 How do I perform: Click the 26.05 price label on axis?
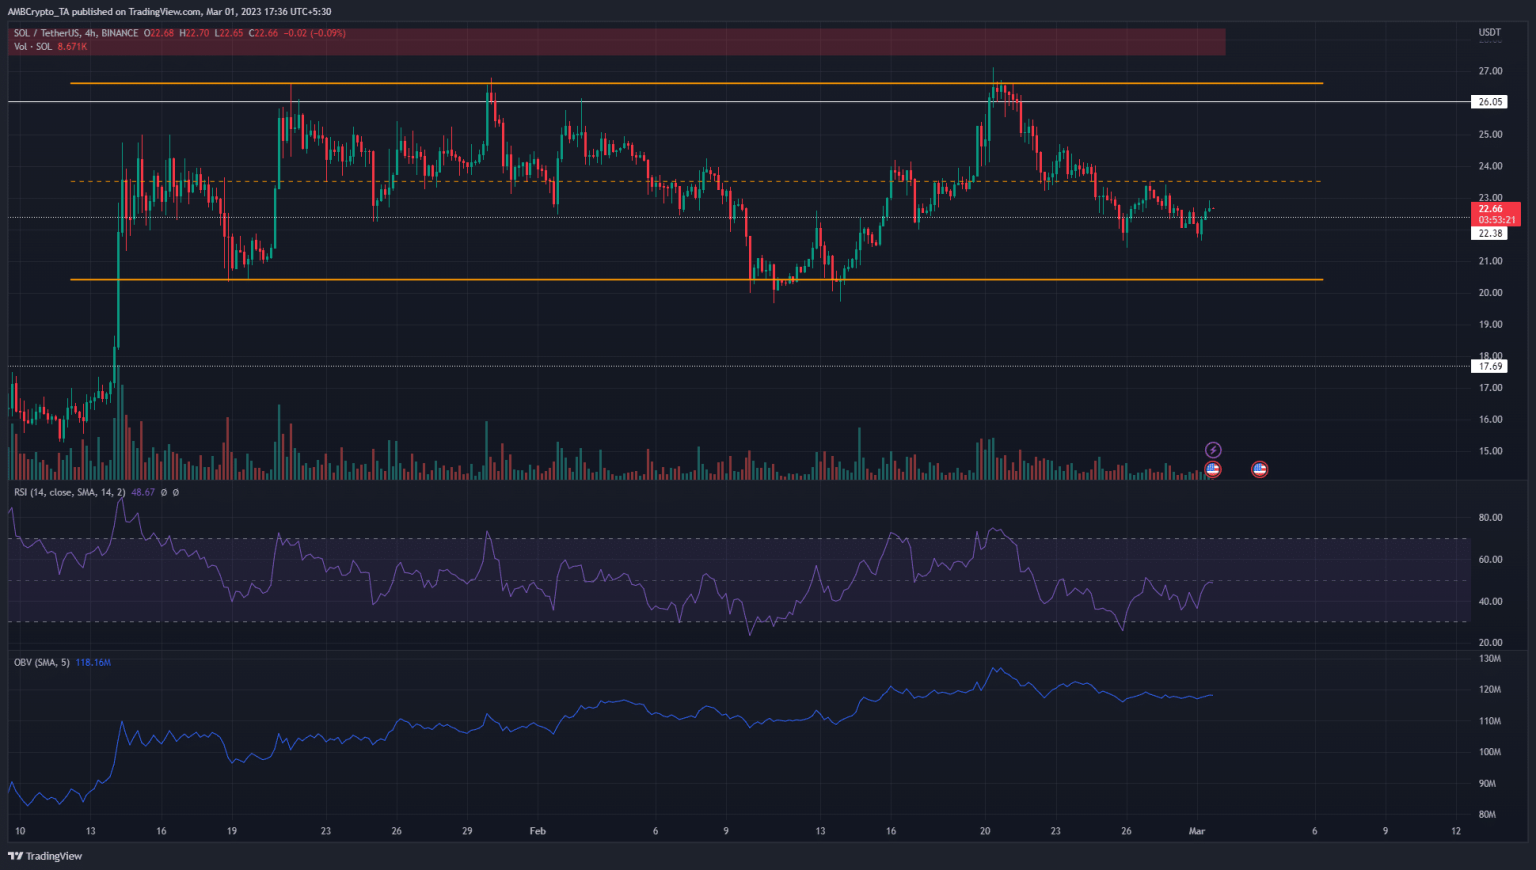[1490, 102]
